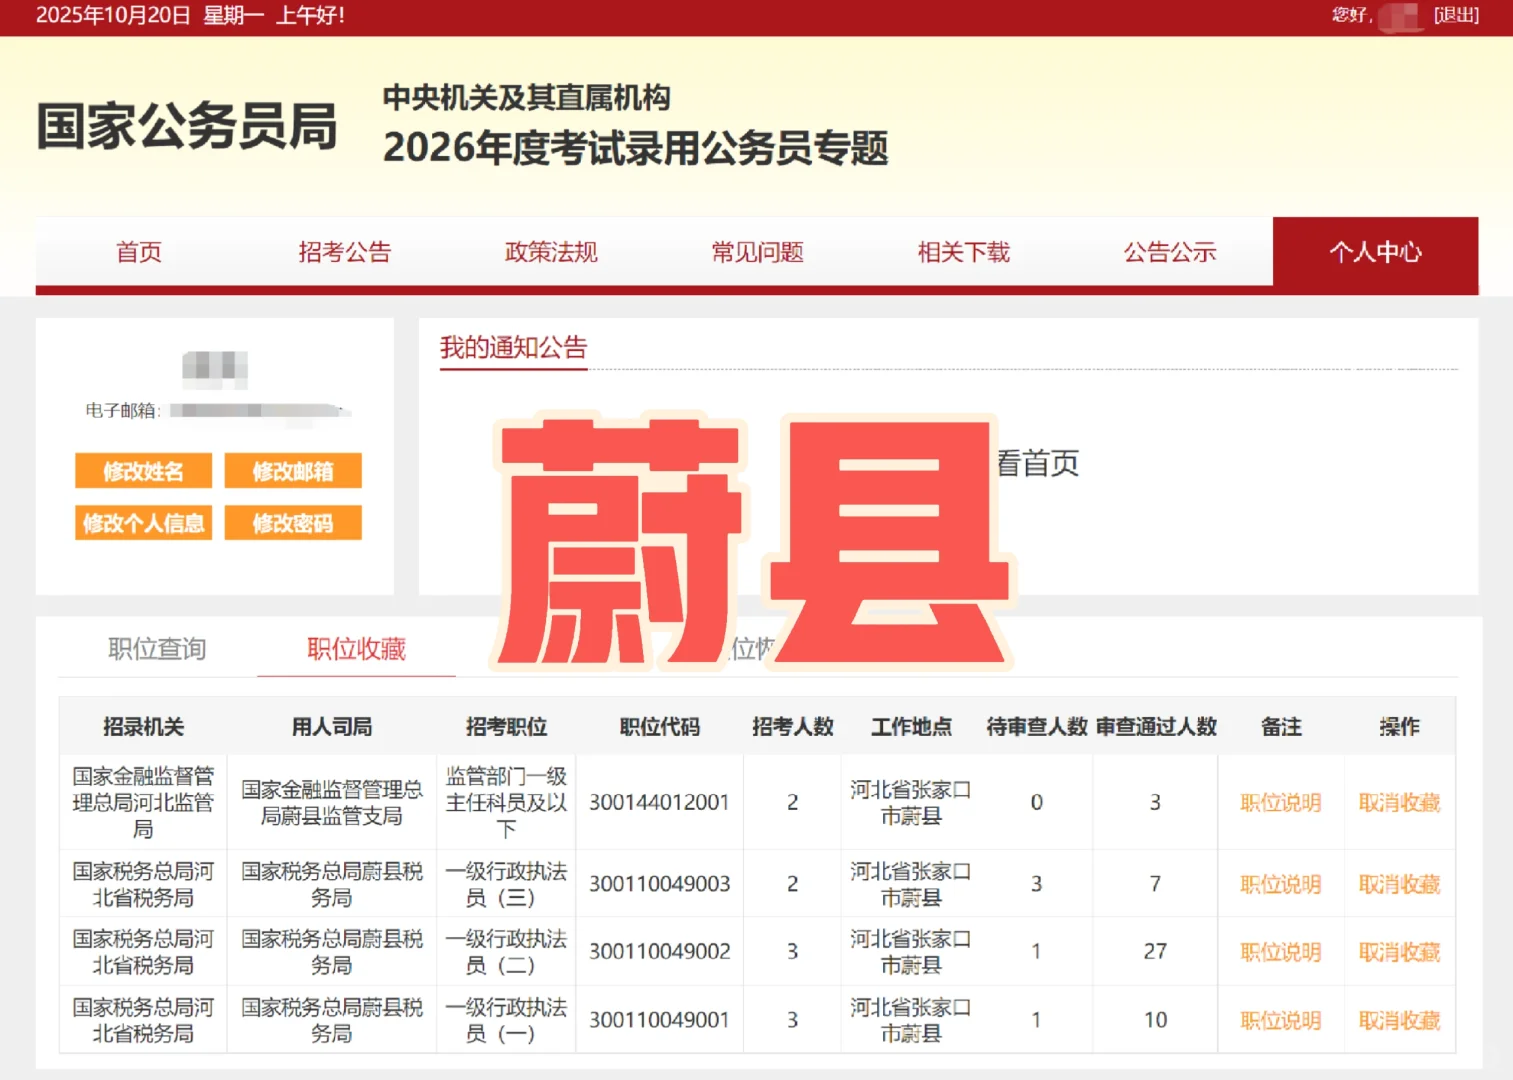Click the approved count value 10

(x=1155, y=1020)
